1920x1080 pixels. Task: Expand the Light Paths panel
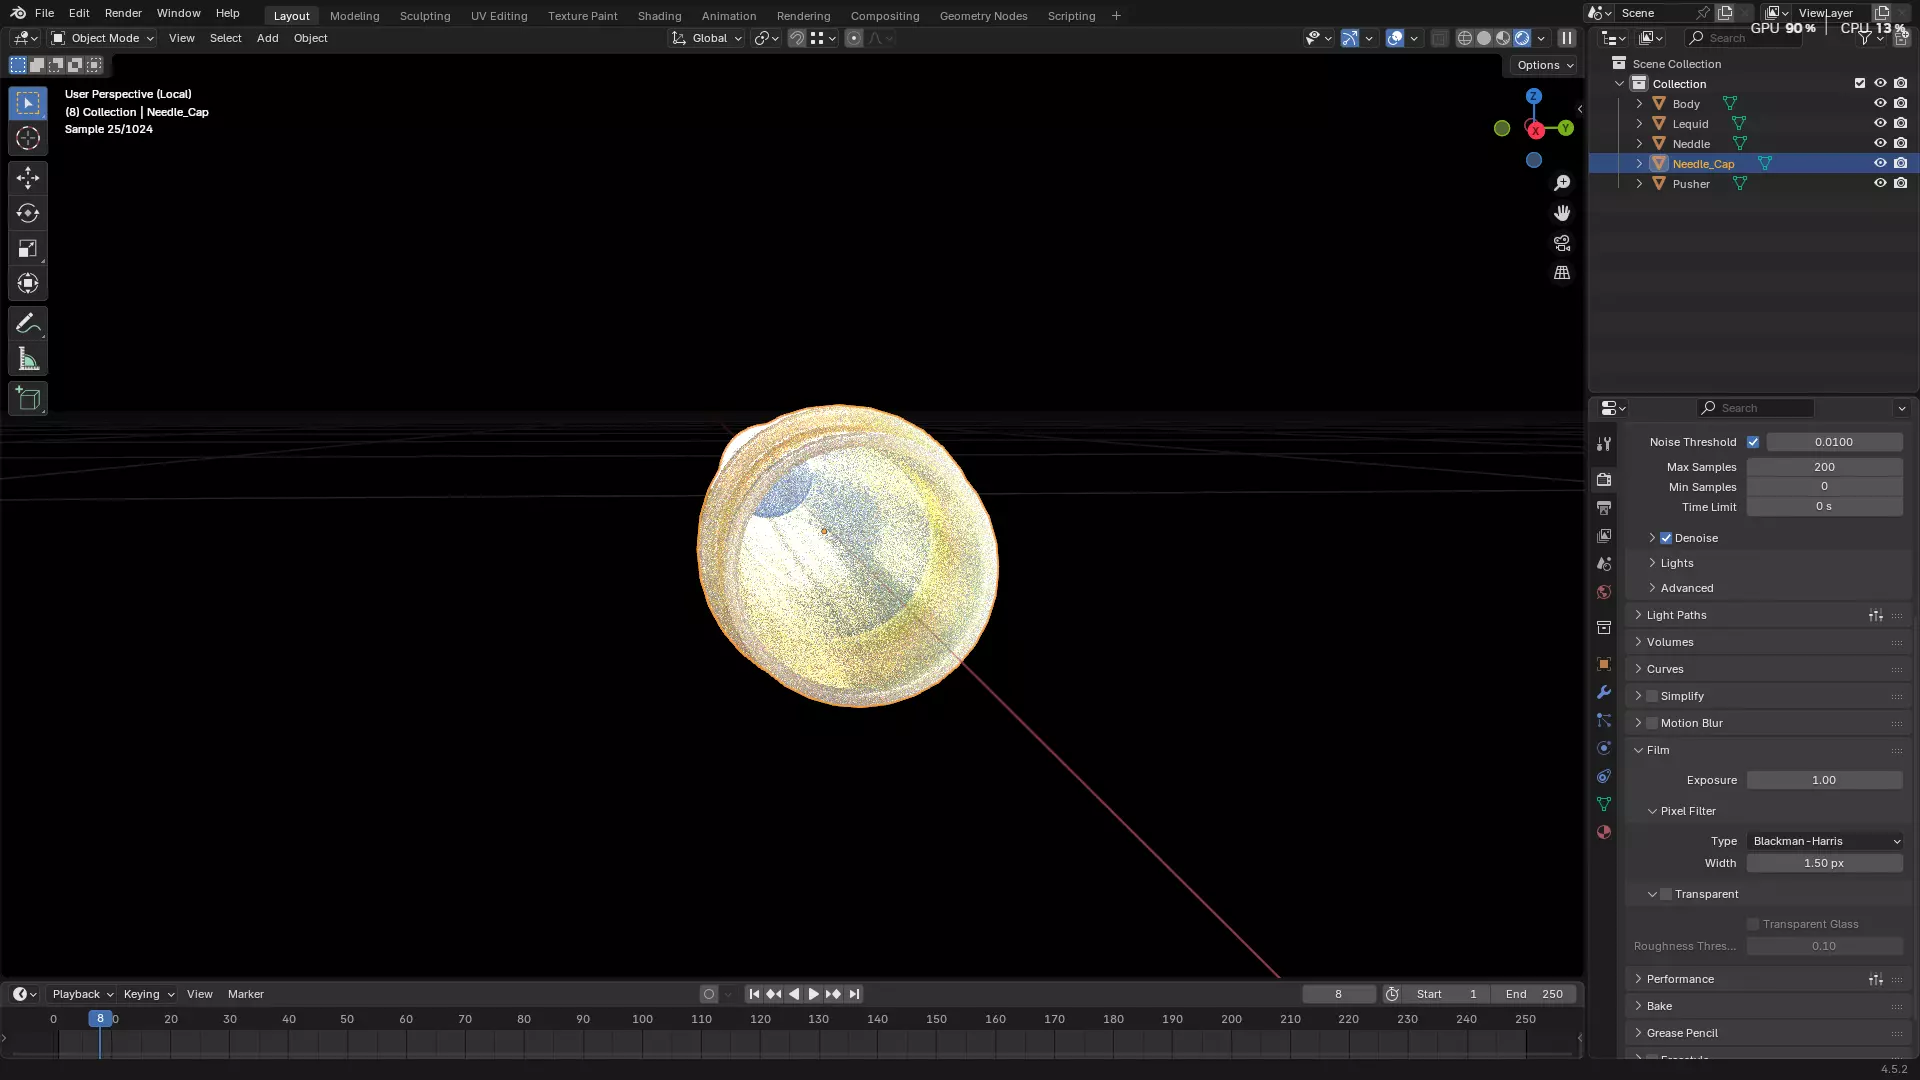[1677, 615]
